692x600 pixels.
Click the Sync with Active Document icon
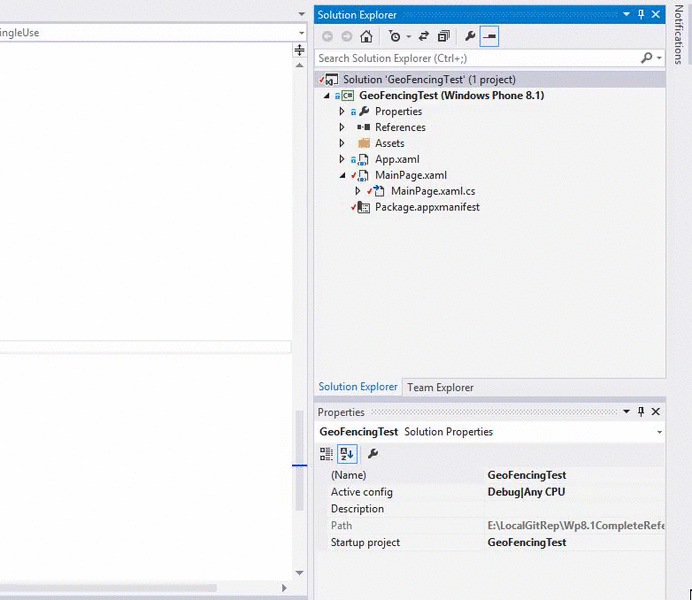(424, 36)
